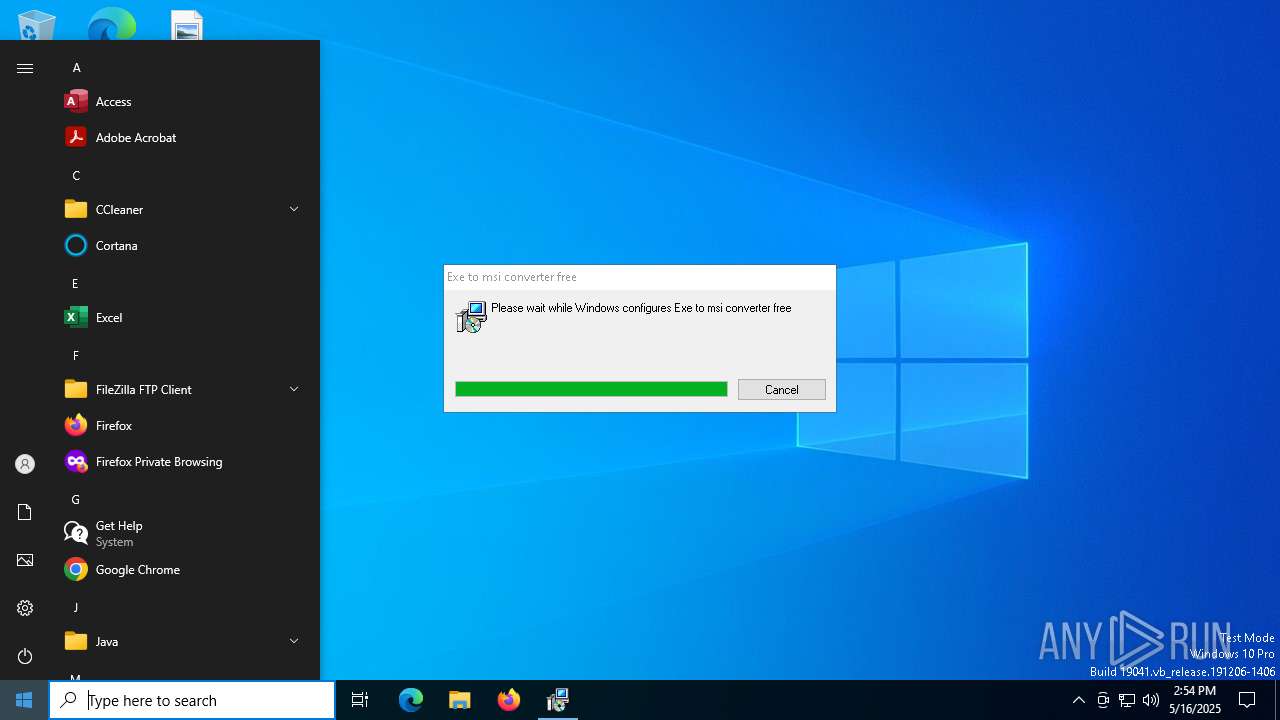Open the user account icon
The image size is (1280, 720).
(x=25, y=464)
